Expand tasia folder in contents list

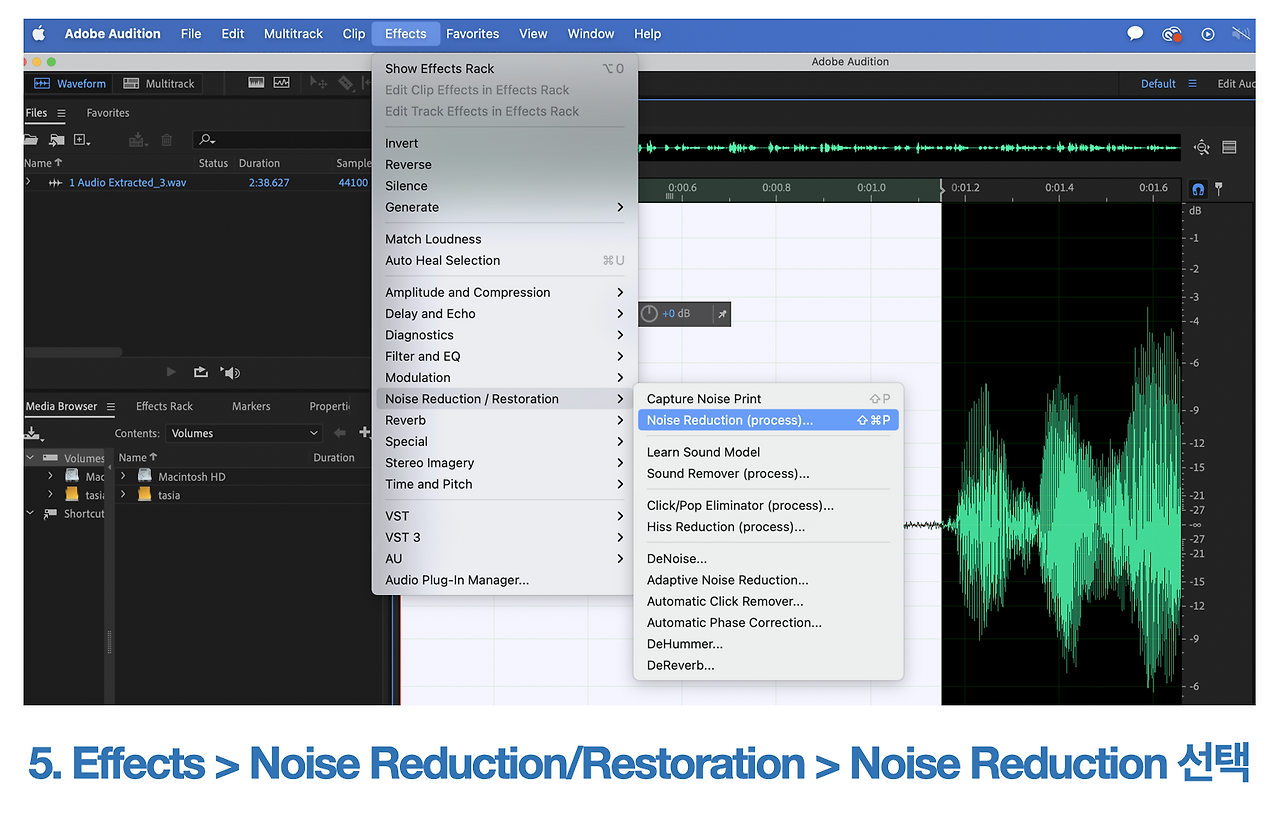coord(123,495)
